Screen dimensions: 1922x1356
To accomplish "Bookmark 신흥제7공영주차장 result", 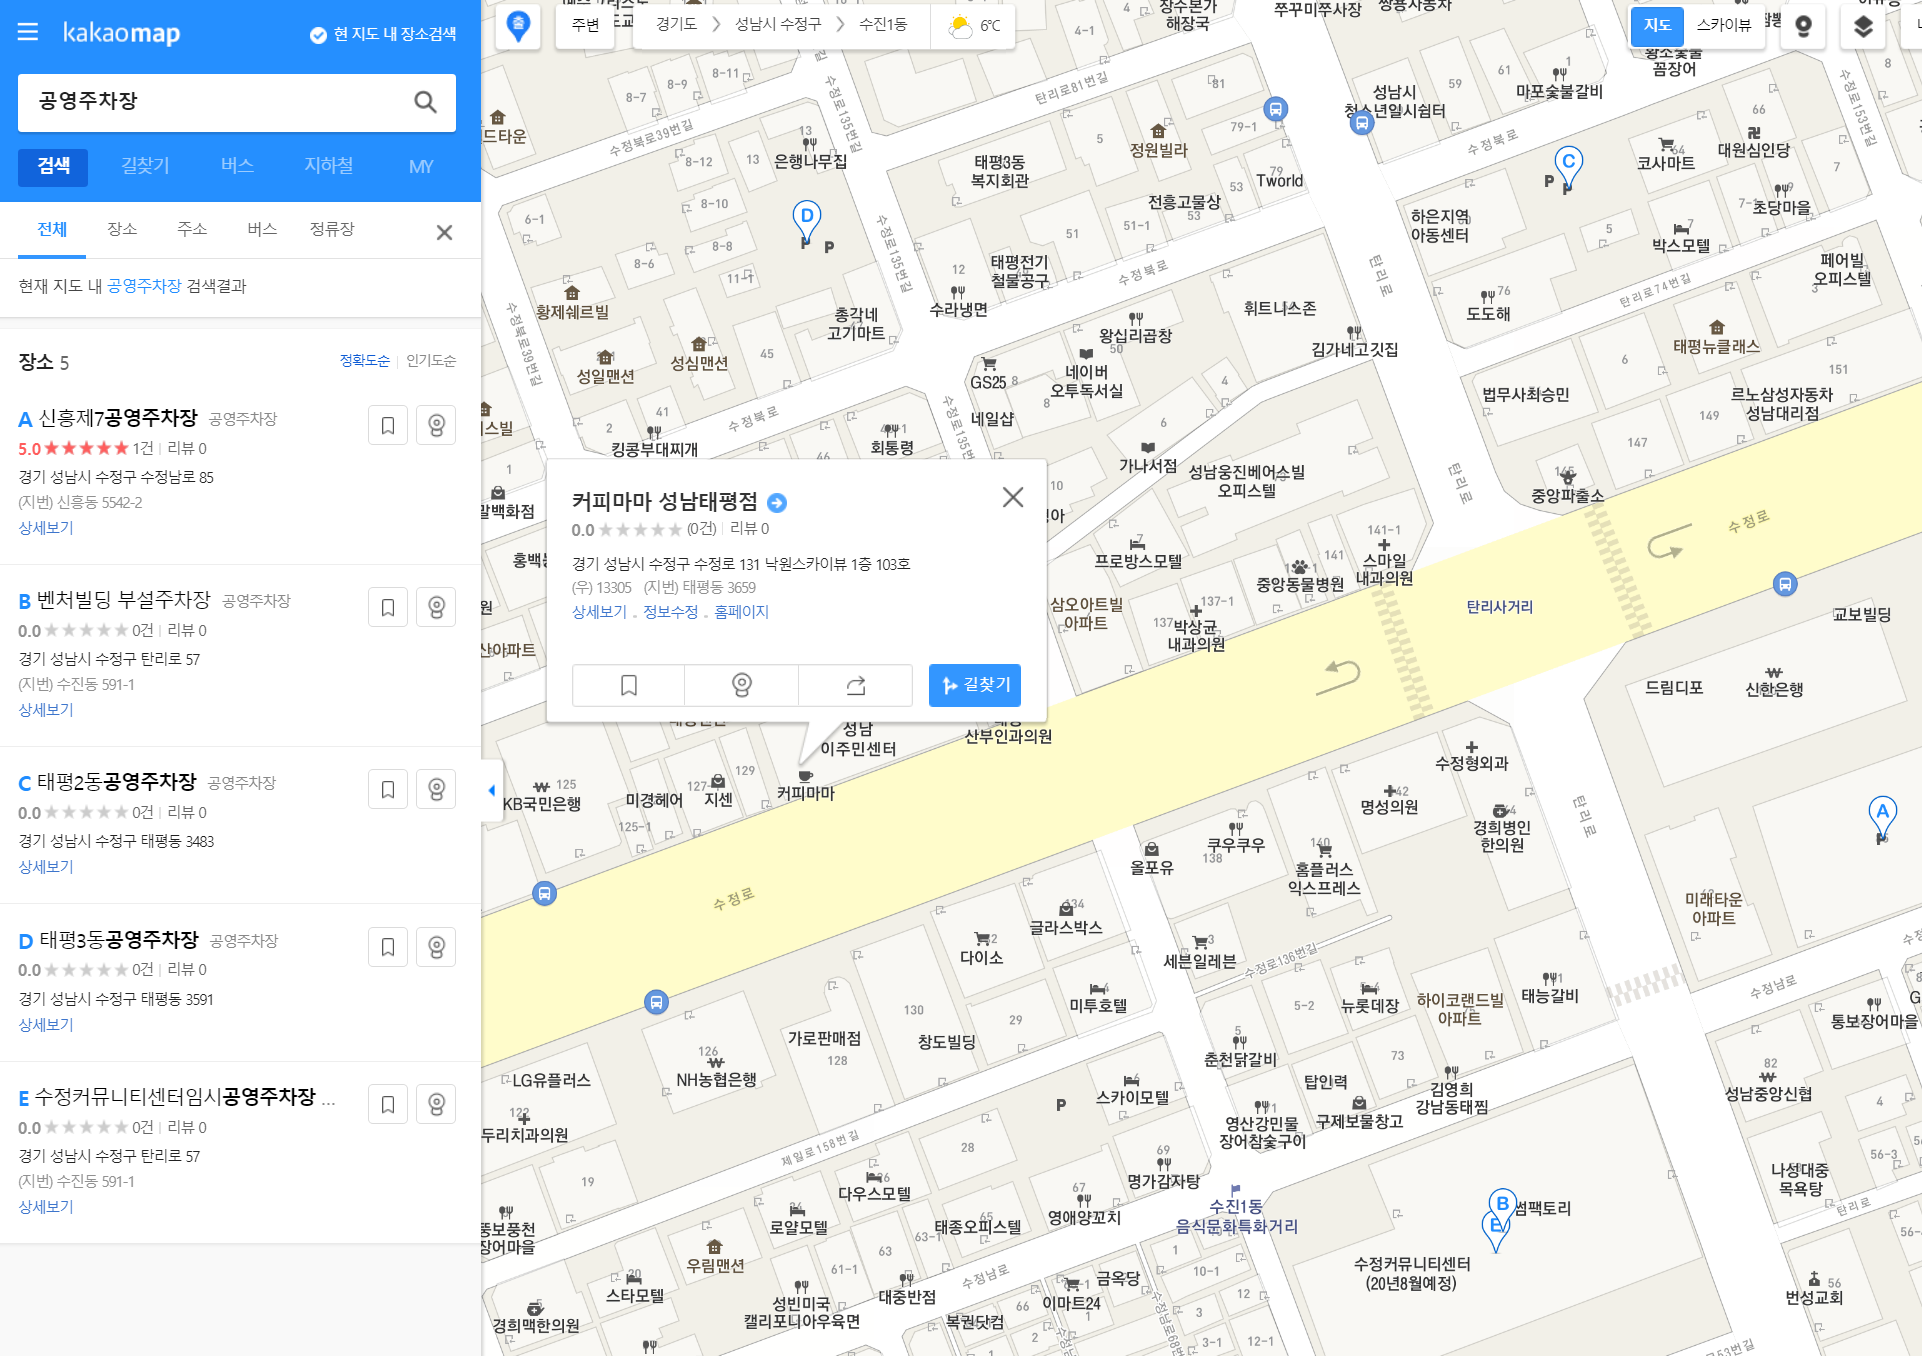I will (388, 426).
